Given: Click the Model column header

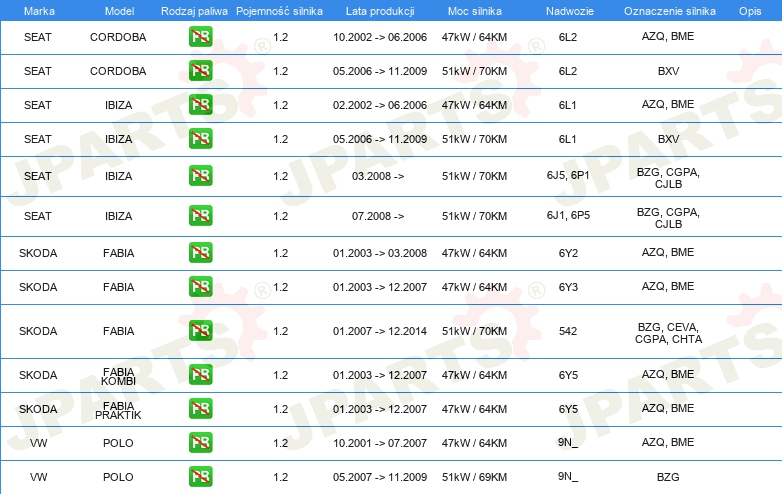Looking at the screenshot, I should [x=118, y=9].
